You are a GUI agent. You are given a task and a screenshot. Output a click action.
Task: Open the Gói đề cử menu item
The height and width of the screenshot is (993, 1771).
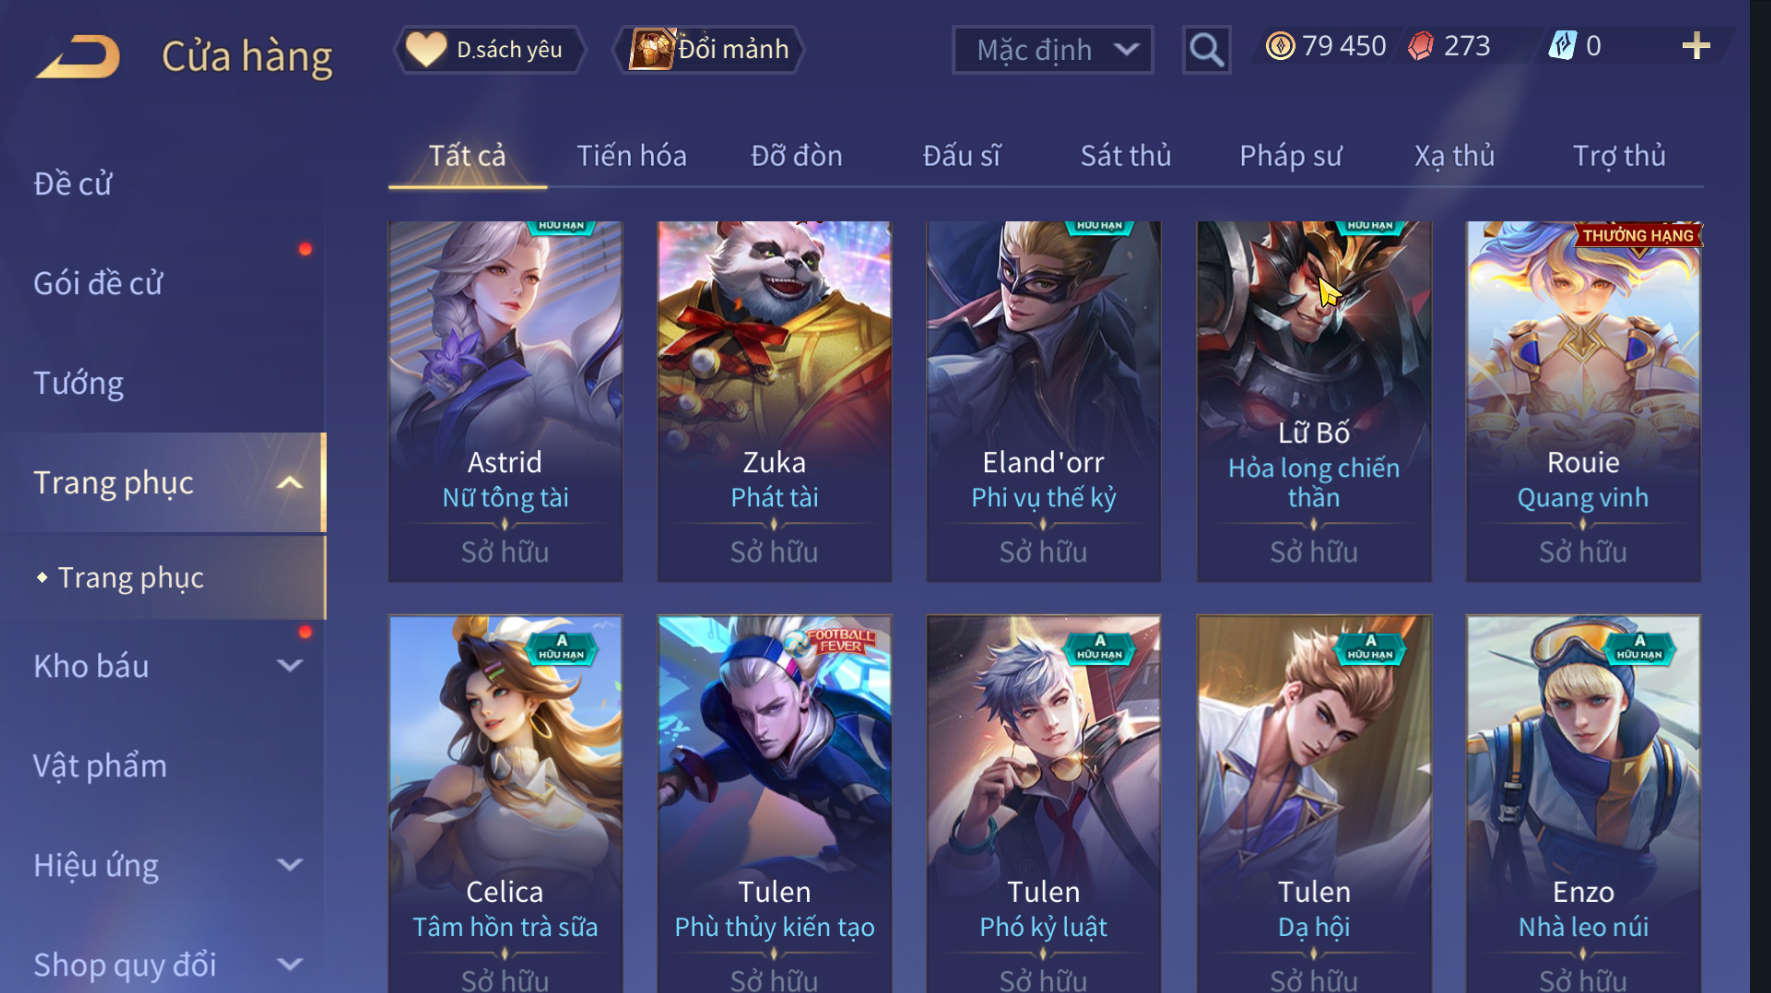point(98,283)
